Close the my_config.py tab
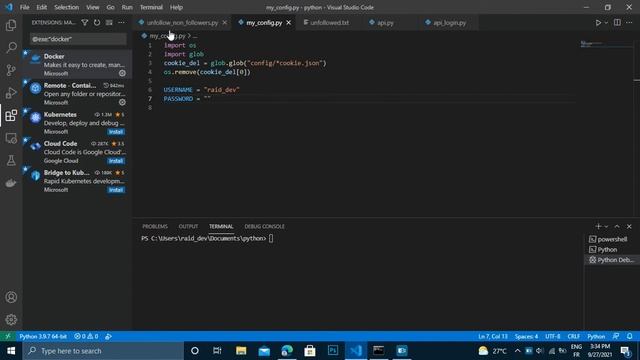The height and width of the screenshot is (360, 640). (x=289, y=22)
